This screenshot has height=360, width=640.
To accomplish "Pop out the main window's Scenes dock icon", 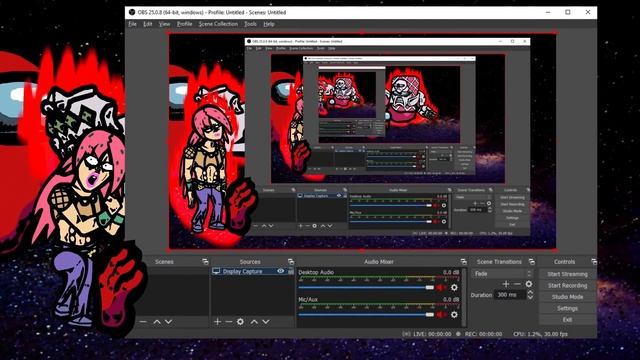I will pyautogui.click(x=205, y=262).
